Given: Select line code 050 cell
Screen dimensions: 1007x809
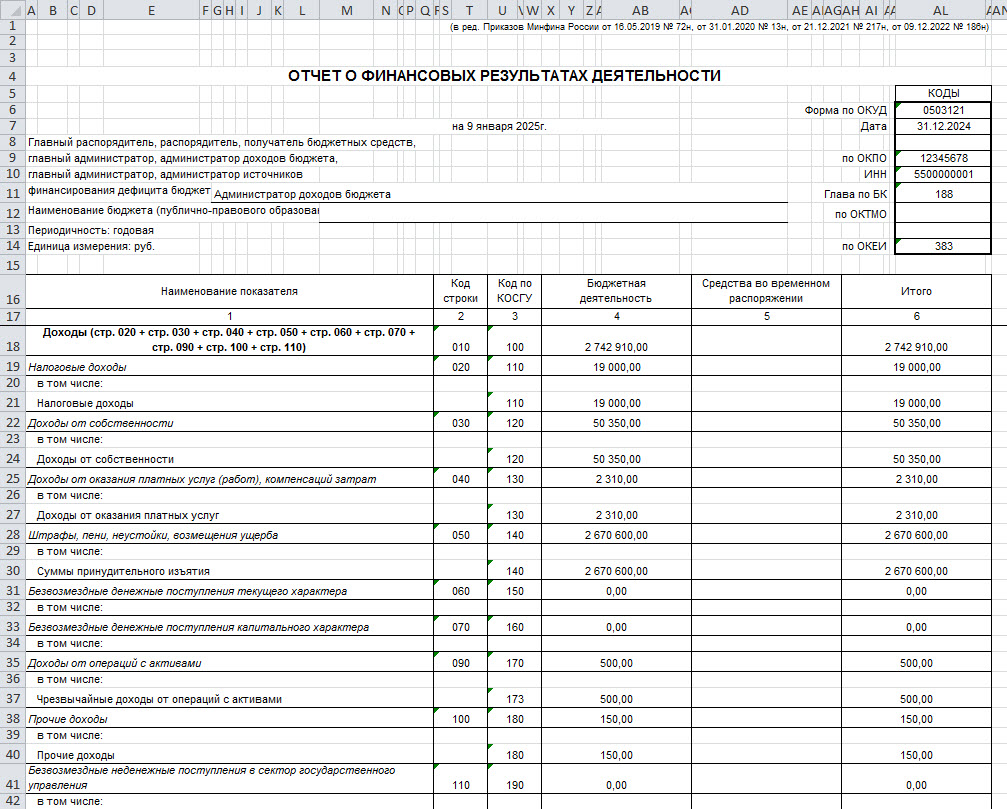Looking at the screenshot, I should (x=460, y=535).
